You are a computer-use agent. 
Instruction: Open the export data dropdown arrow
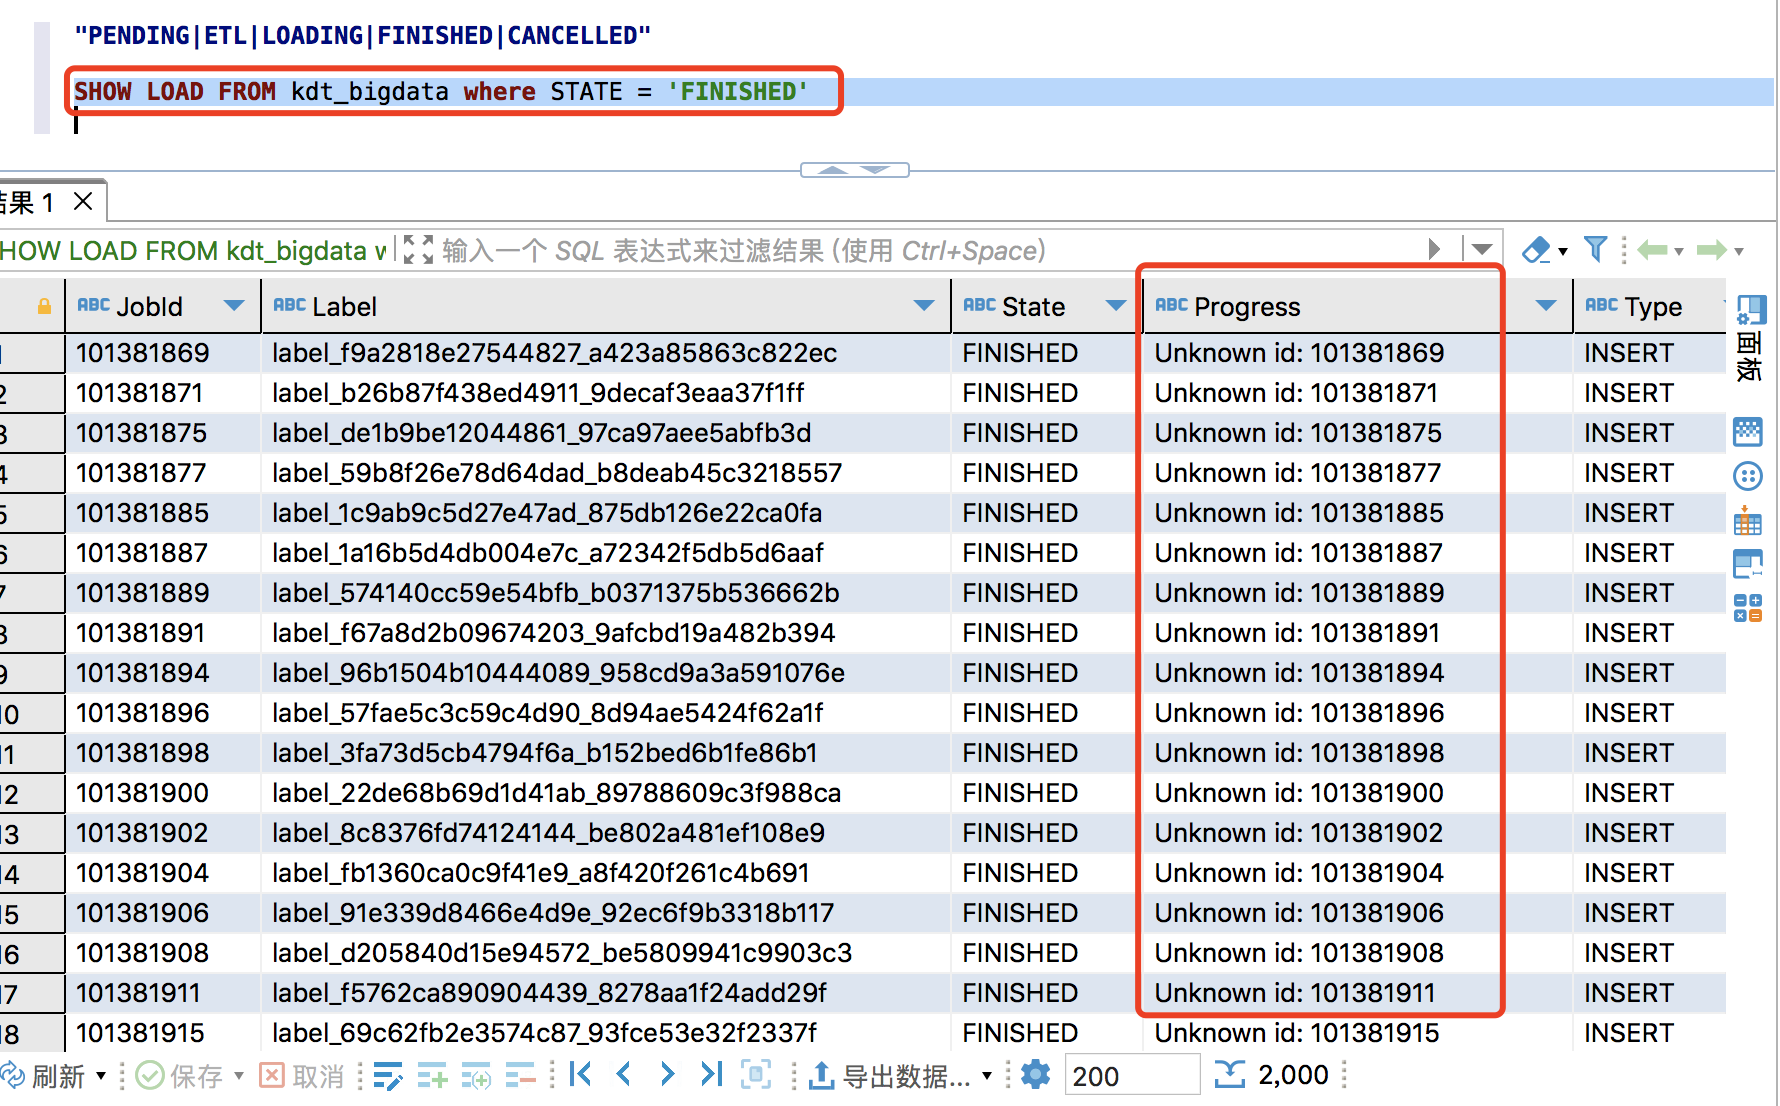[987, 1076]
